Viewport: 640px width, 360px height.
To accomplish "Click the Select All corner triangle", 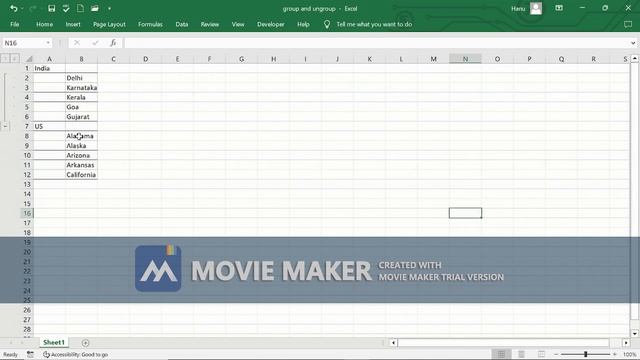I will coord(29,59).
